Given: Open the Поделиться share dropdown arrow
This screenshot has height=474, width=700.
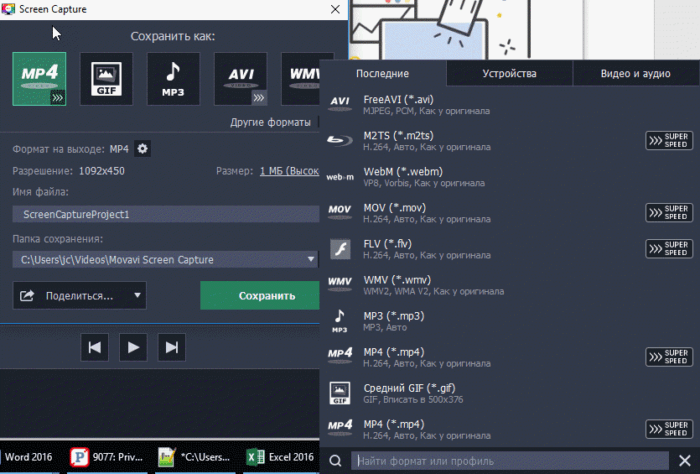Looking at the screenshot, I should pyautogui.click(x=138, y=295).
